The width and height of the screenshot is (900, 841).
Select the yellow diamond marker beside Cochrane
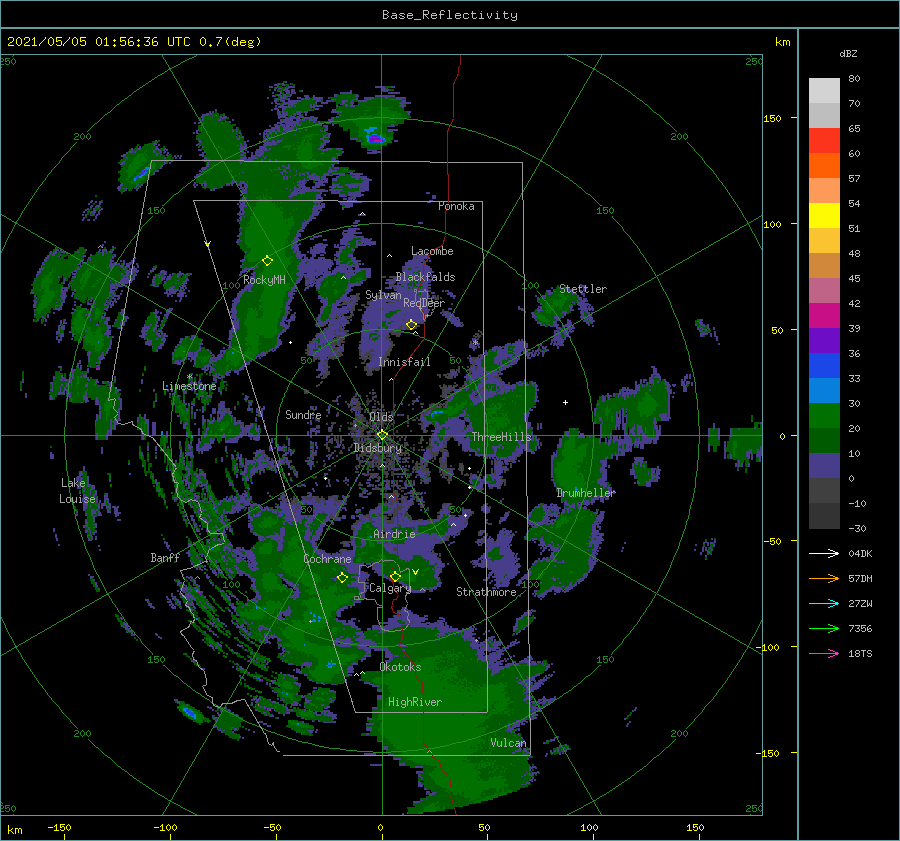pyautogui.click(x=342, y=578)
